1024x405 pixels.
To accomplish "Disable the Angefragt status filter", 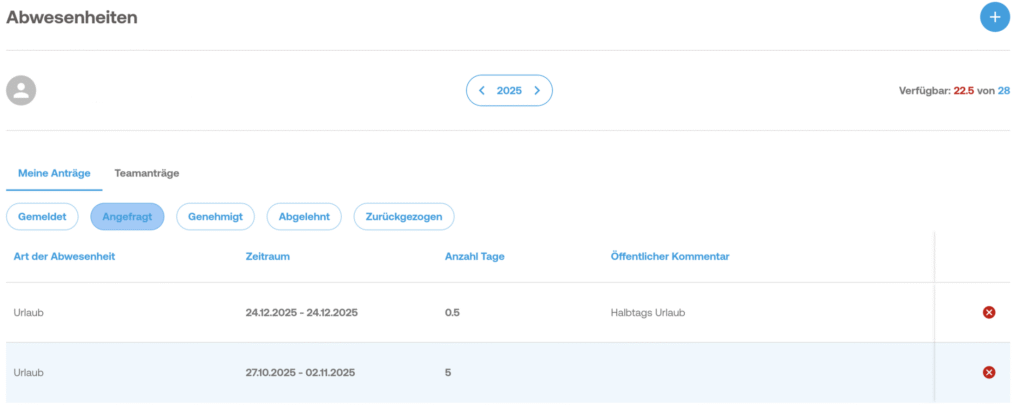I will click(x=127, y=216).
